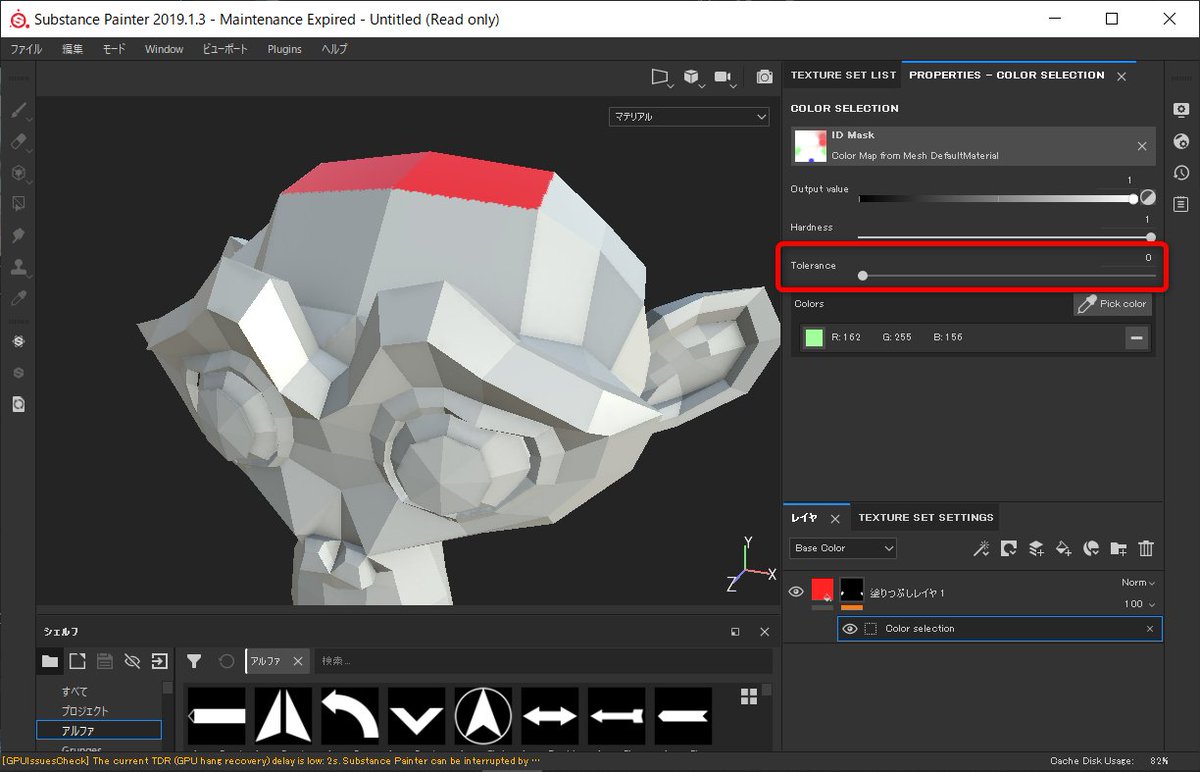Image resolution: width=1200 pixels, height=772 pixels.
Task: Open the ヘルプ menu
Action: (x=334, y=49)
